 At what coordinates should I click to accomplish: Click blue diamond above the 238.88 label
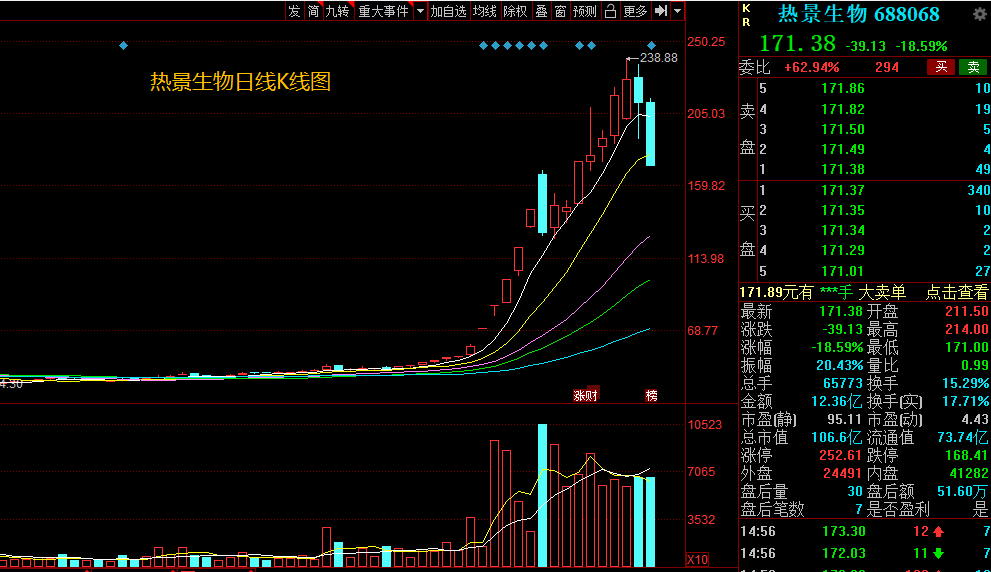(652, 46)
